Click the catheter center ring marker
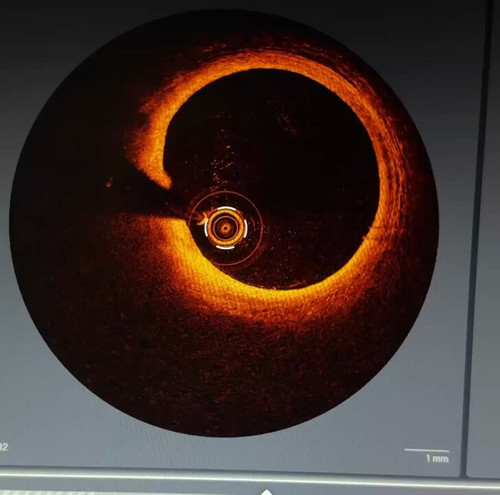The image size is (500, 495). coord(226,228)
